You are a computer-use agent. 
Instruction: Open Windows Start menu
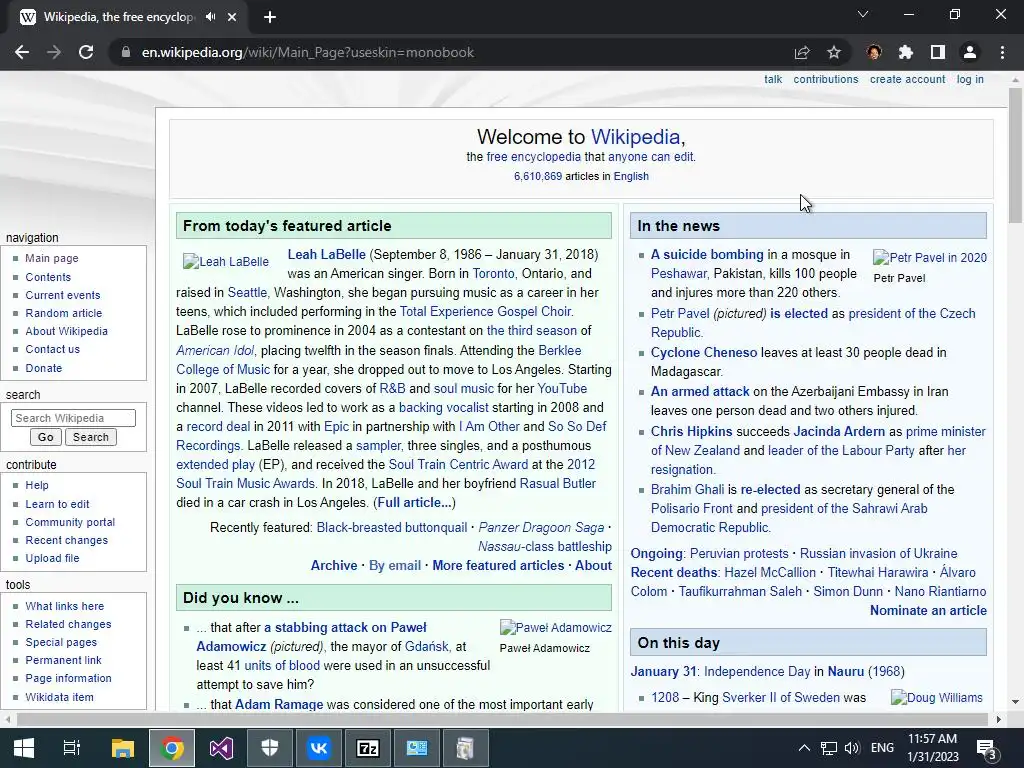[x=24, y=748]
